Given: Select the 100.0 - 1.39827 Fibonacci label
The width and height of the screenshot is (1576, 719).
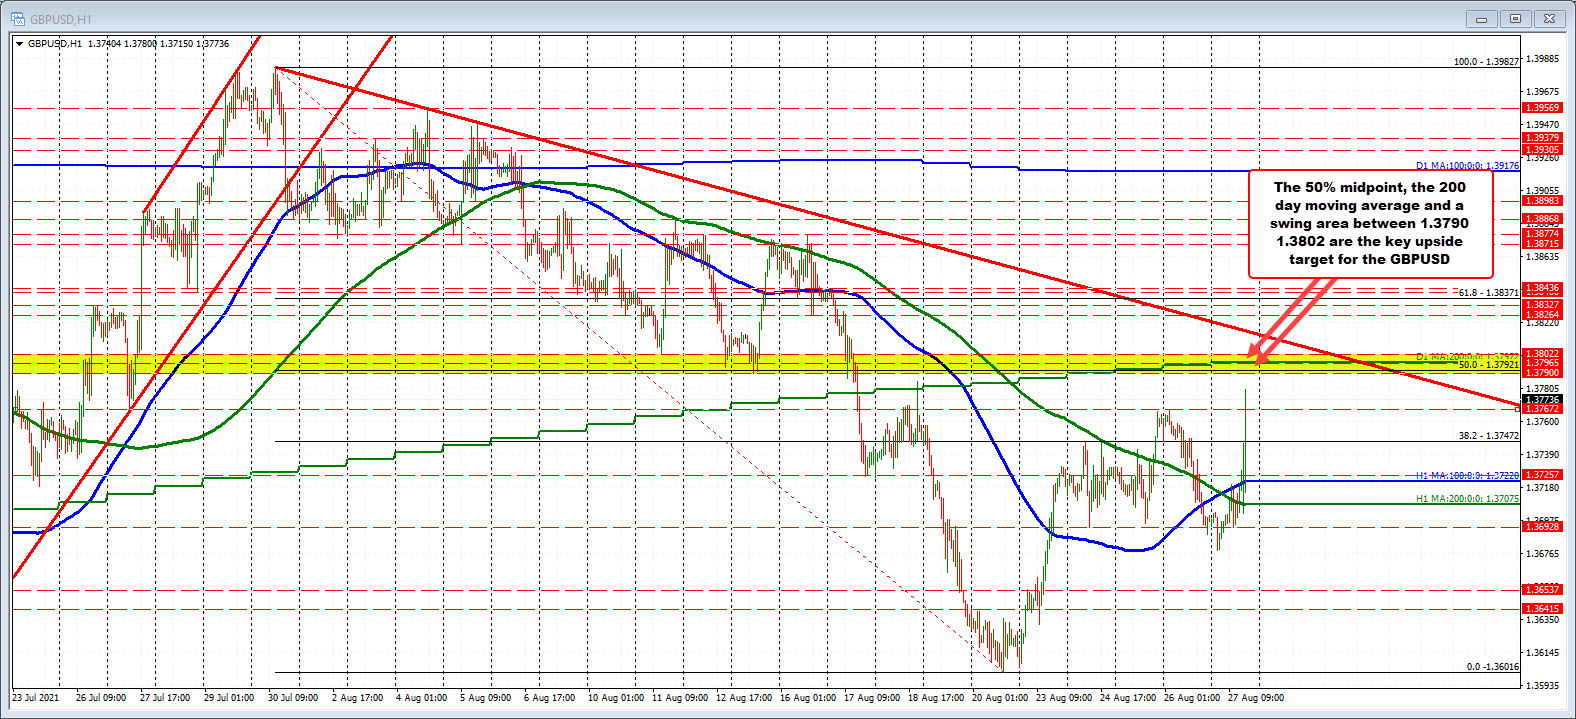Looking at the screenshot, I should (x=1486, y=62).
